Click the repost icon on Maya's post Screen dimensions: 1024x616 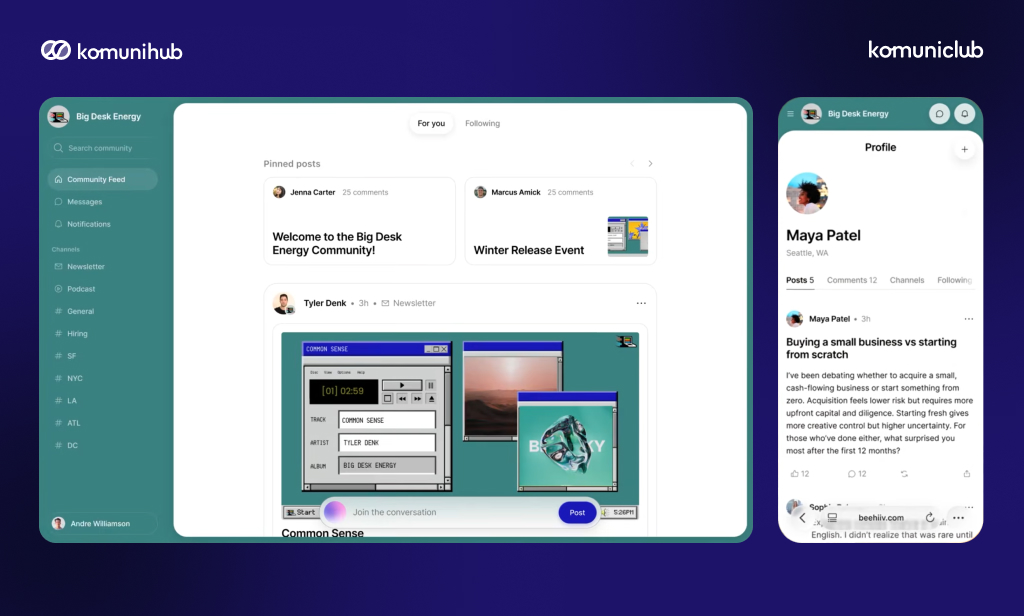(904, 474)
